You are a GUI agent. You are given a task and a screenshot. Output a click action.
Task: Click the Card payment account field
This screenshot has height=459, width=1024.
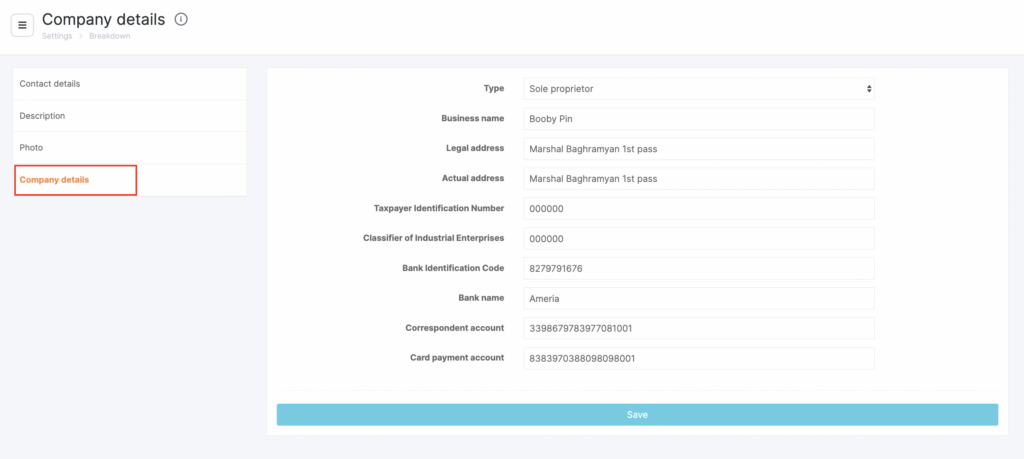pyautogui.click(x=699, y=358)
